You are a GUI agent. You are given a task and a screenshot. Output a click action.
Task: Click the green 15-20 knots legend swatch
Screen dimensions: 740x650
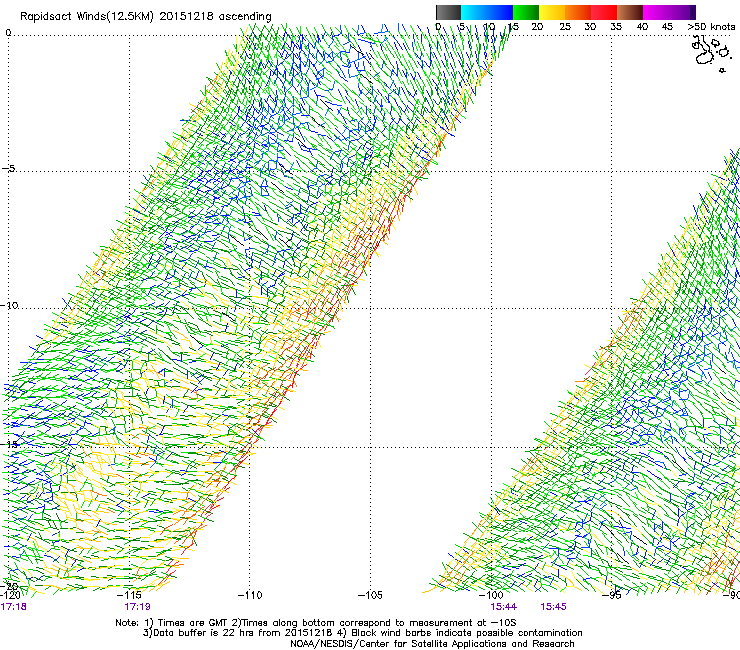(x=526, y=12)
